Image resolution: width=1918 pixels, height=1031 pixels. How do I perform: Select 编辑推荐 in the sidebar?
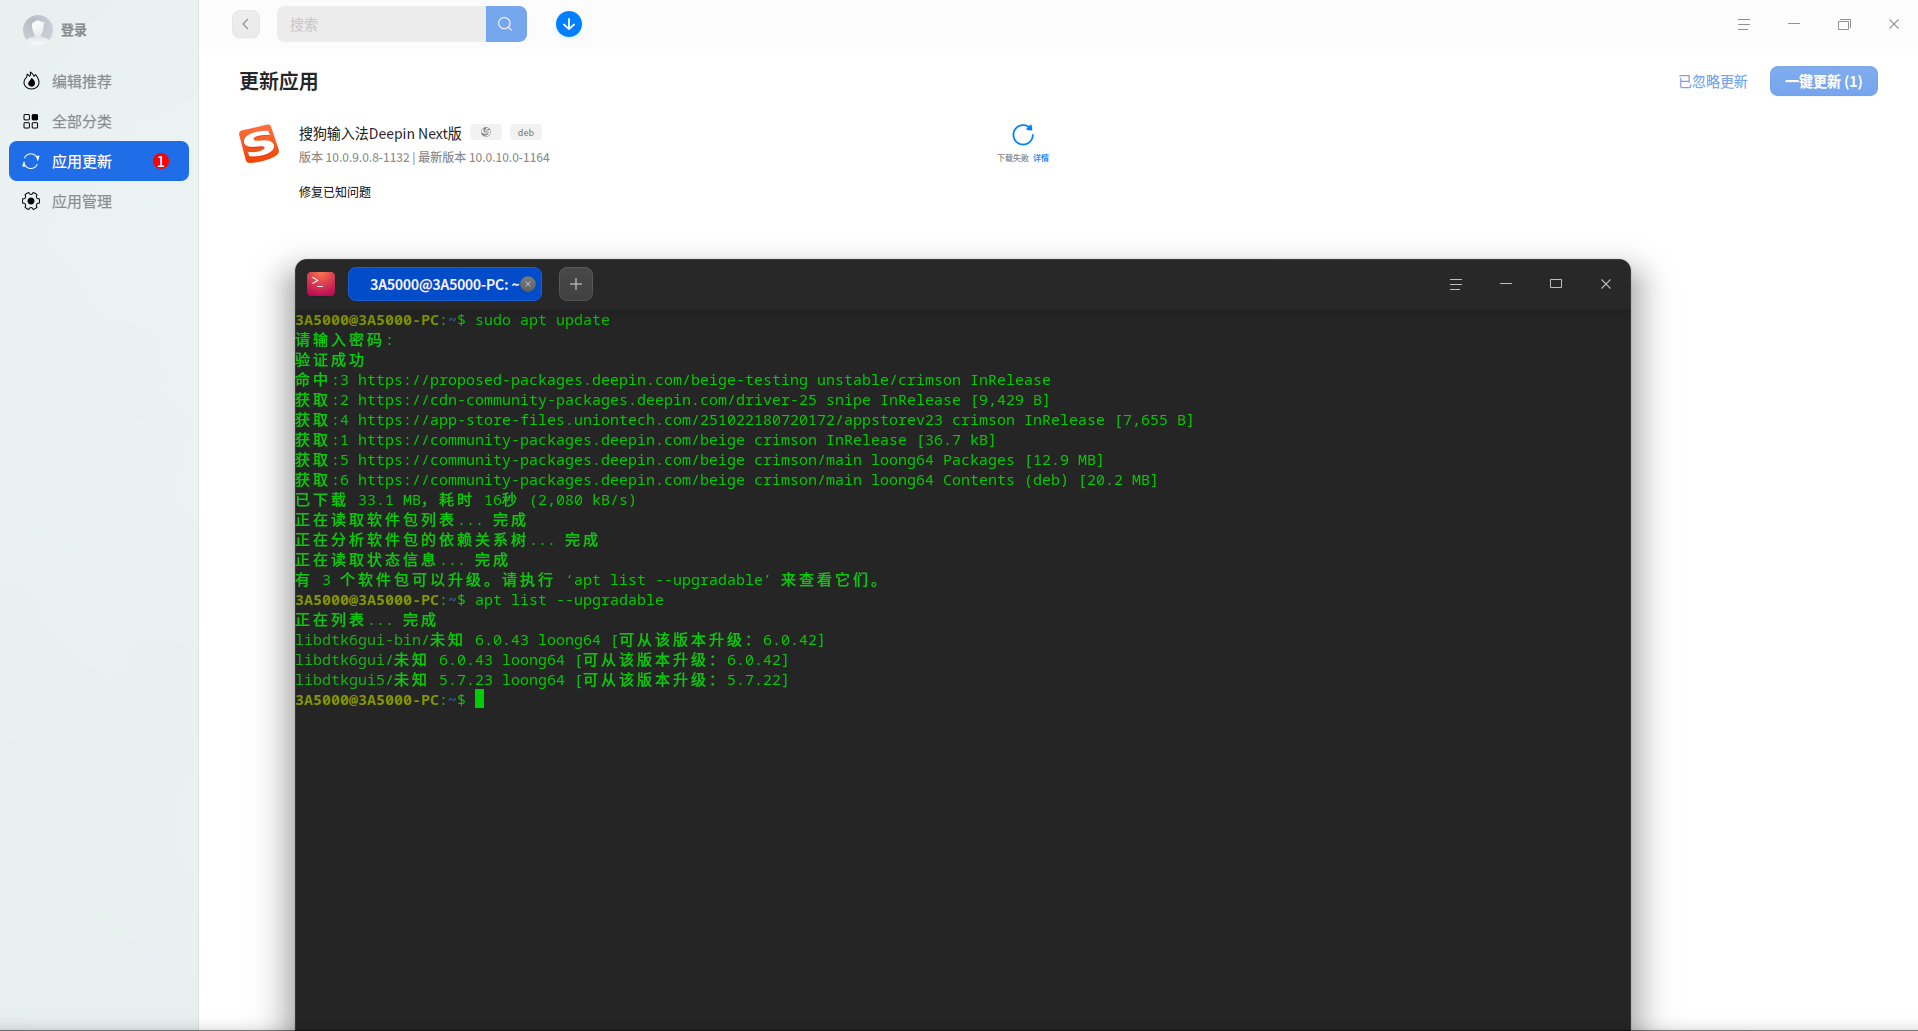98,81
